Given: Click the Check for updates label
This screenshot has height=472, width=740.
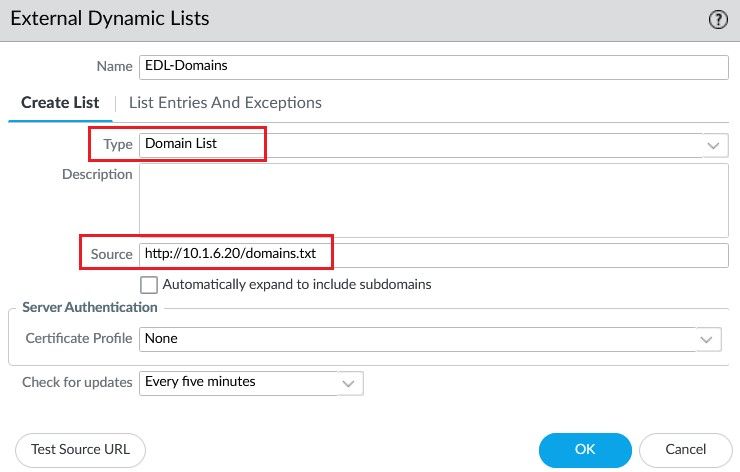Looking at the screenshot, I should click(x=77, y=382).
